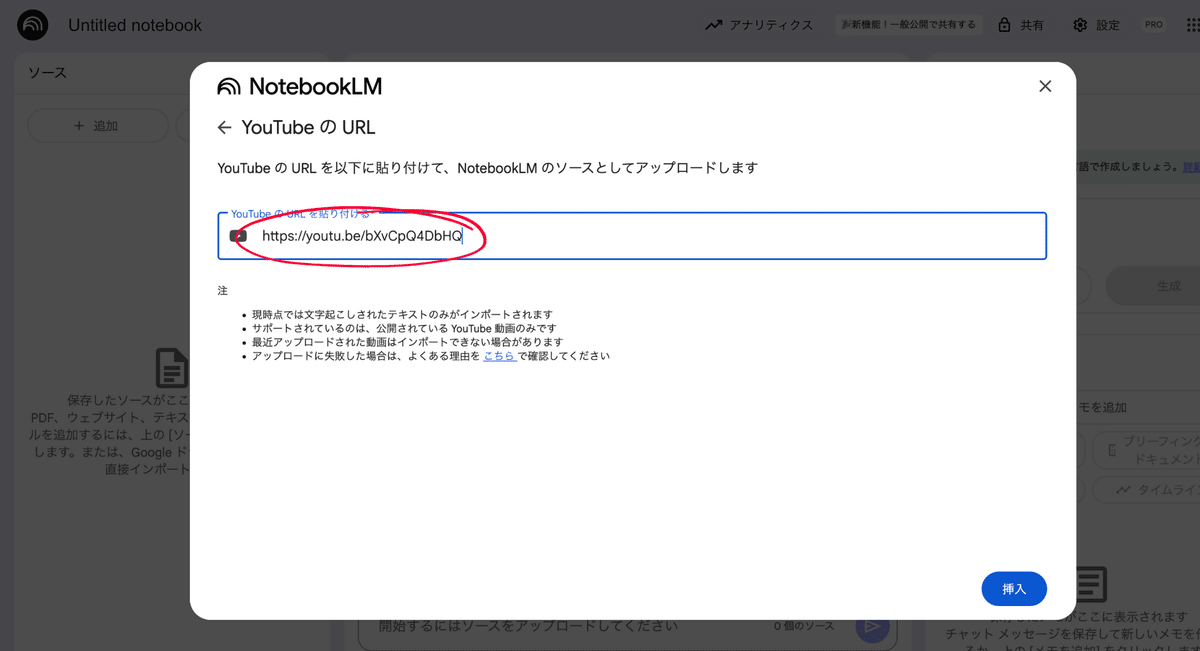Click inside the YouTube URL input field
1200x651 pixels.
[632, 236]
